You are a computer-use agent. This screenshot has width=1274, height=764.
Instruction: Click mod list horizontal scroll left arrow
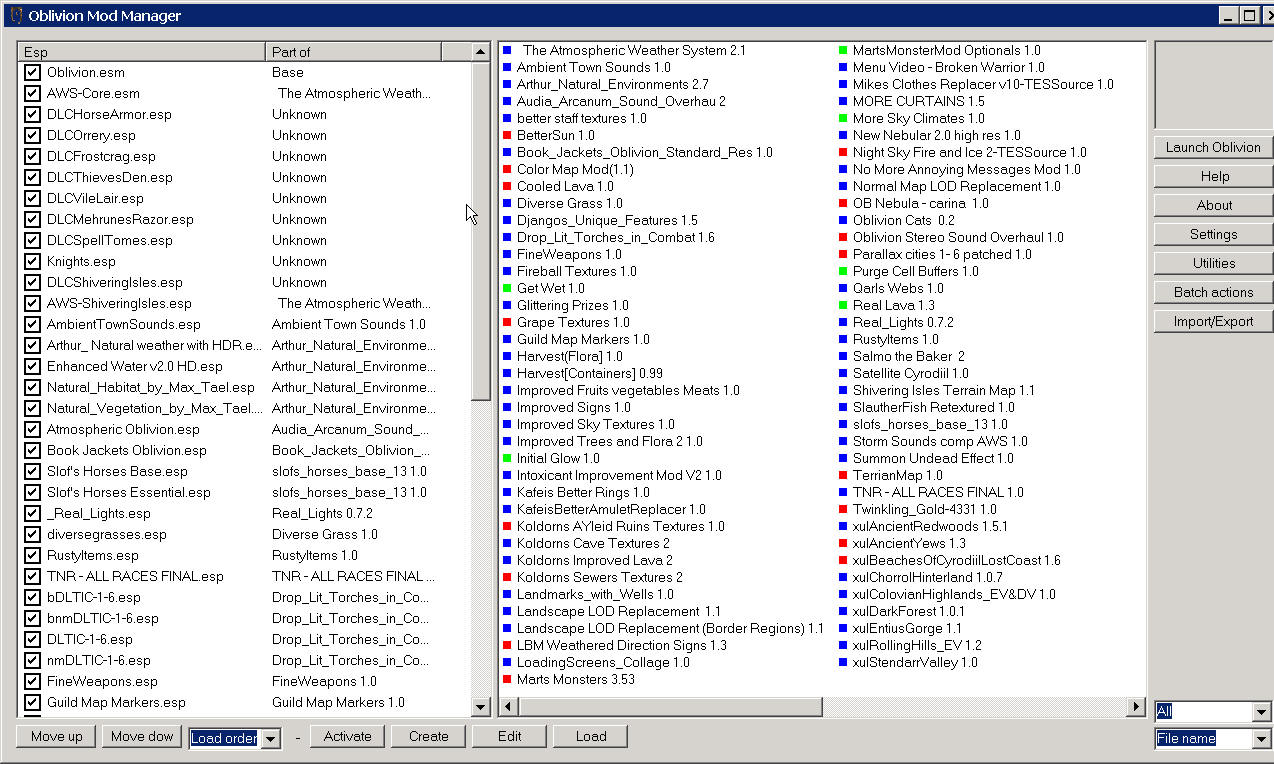tap(509, 707)
